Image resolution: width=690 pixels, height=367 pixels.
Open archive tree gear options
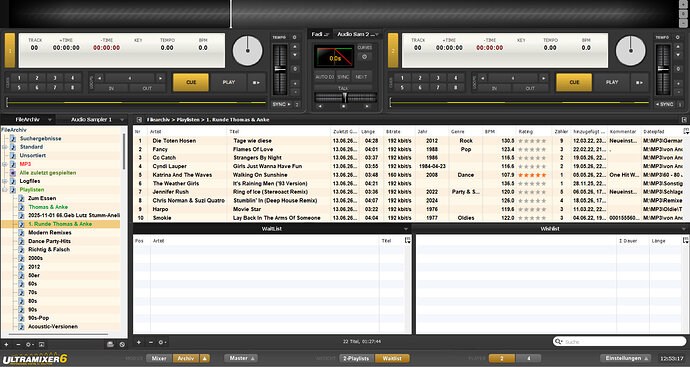[29, 345]
